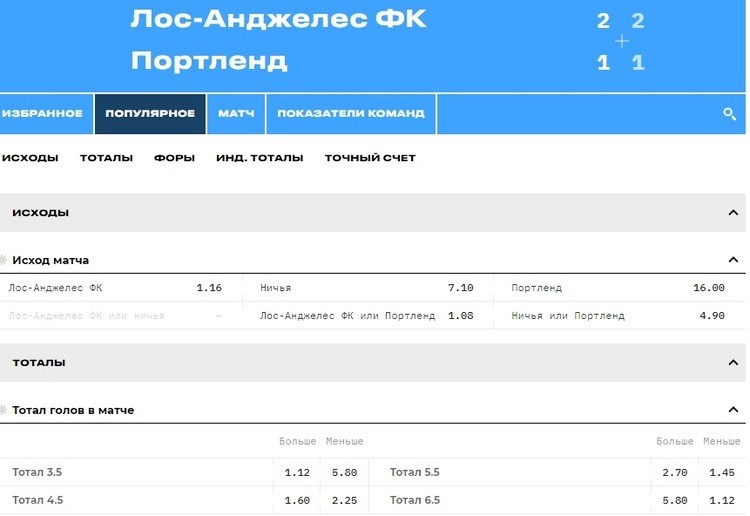This screenshot has height=516, width=750.
Task: Bet on Лос-Анджелес ФК win at 1.16
Action: [121, 288]
